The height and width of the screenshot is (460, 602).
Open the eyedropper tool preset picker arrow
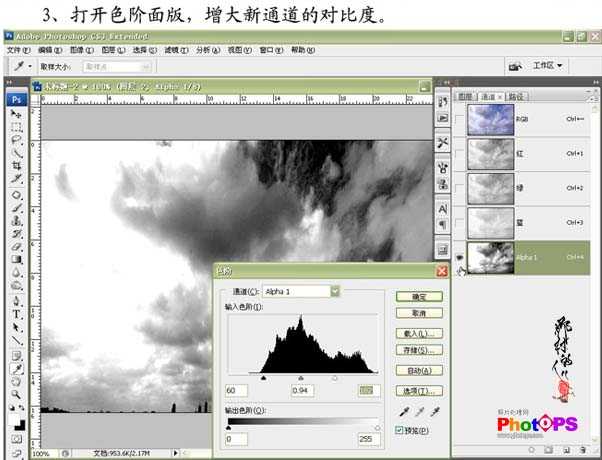[30, 66]
